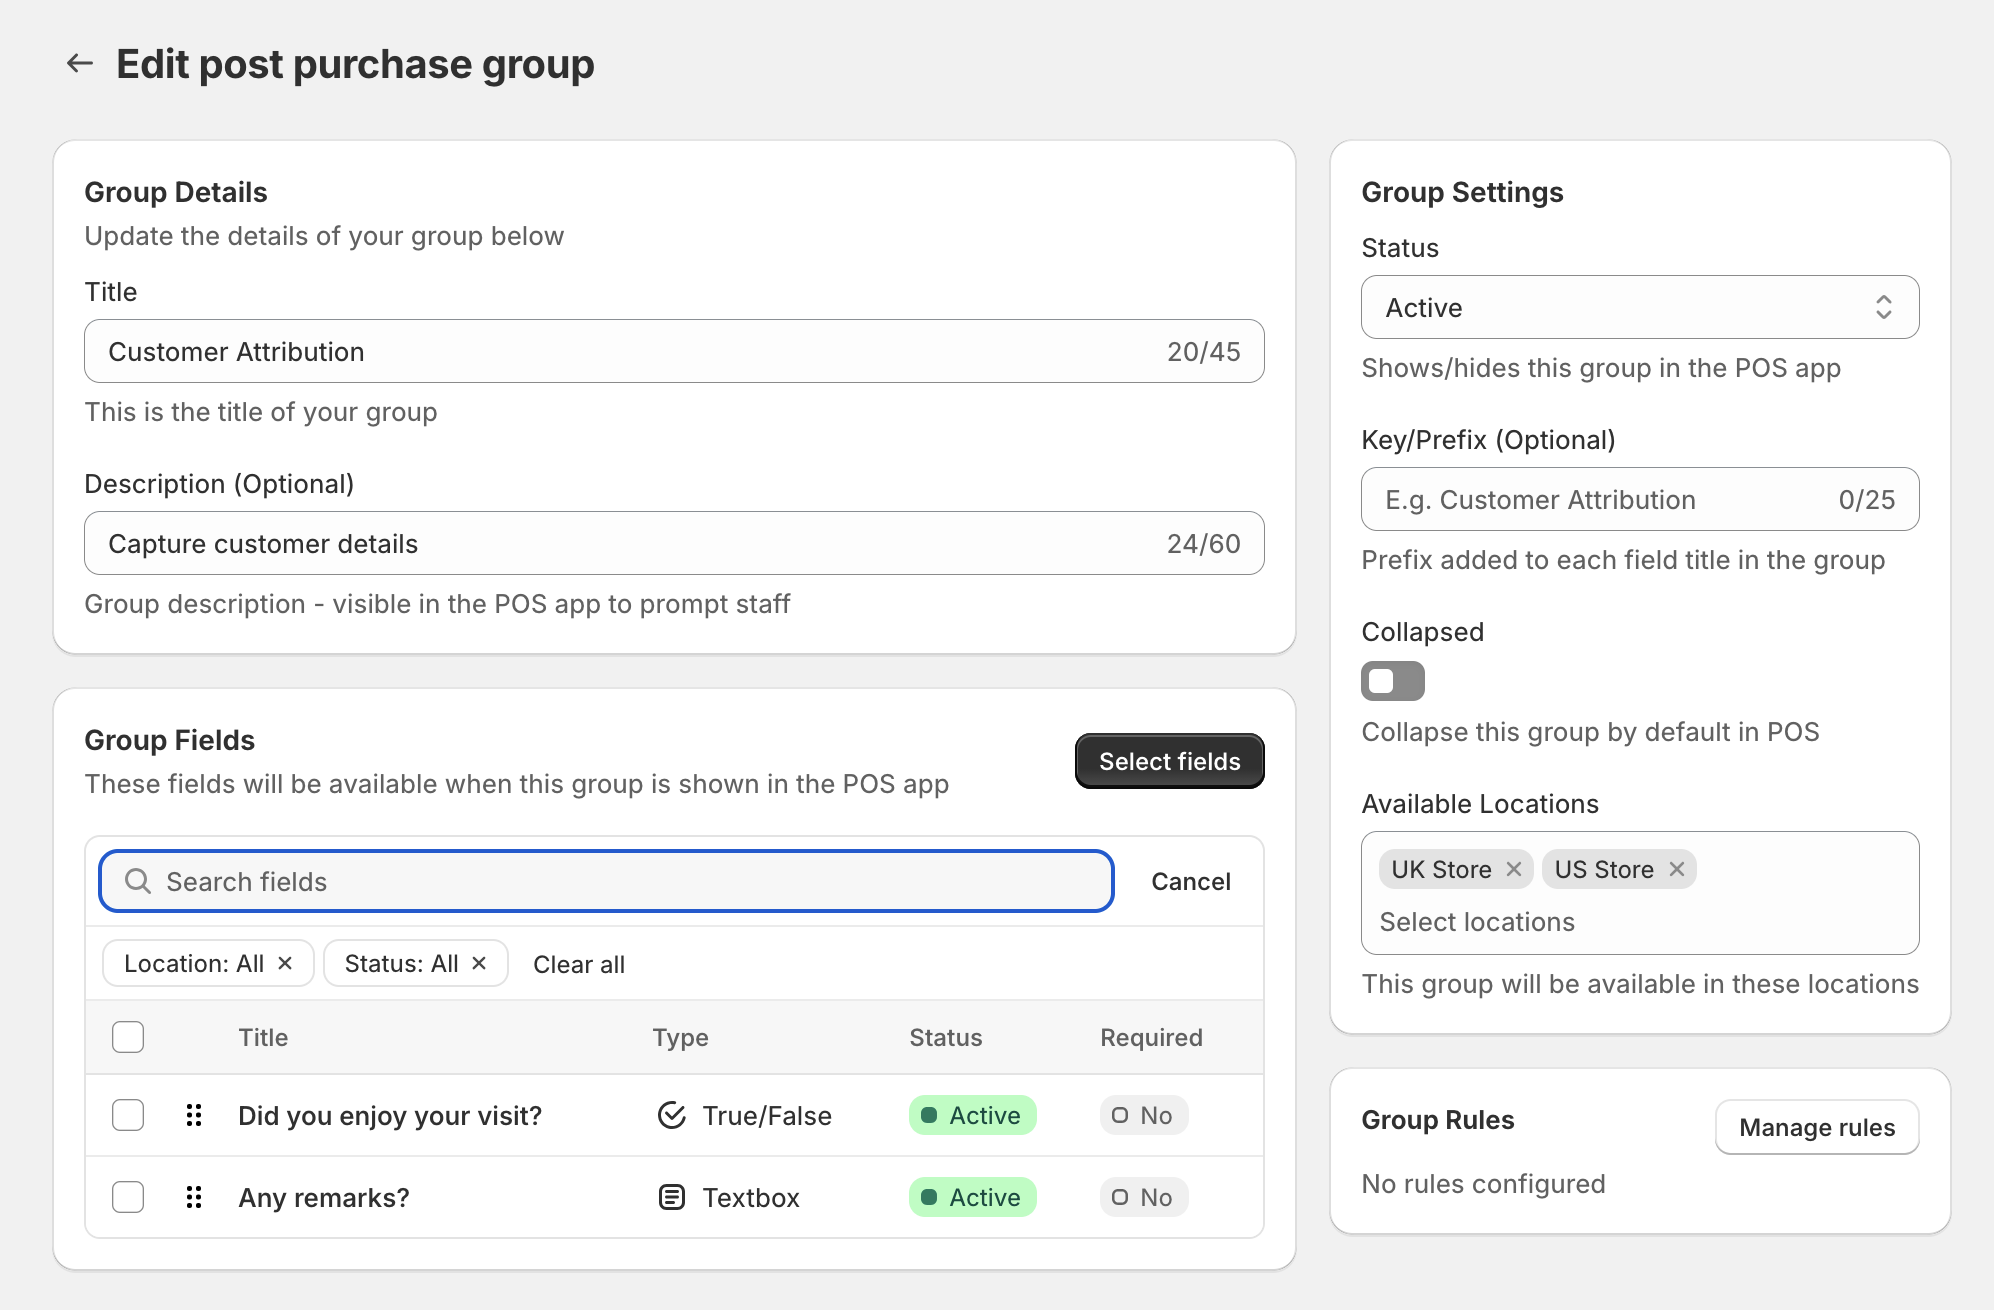This screenshot has height=1310, width=1994.
Task: Click the No required badge for 'Did you enjoy your visit?'
Action: (x=1144, y=1115)
